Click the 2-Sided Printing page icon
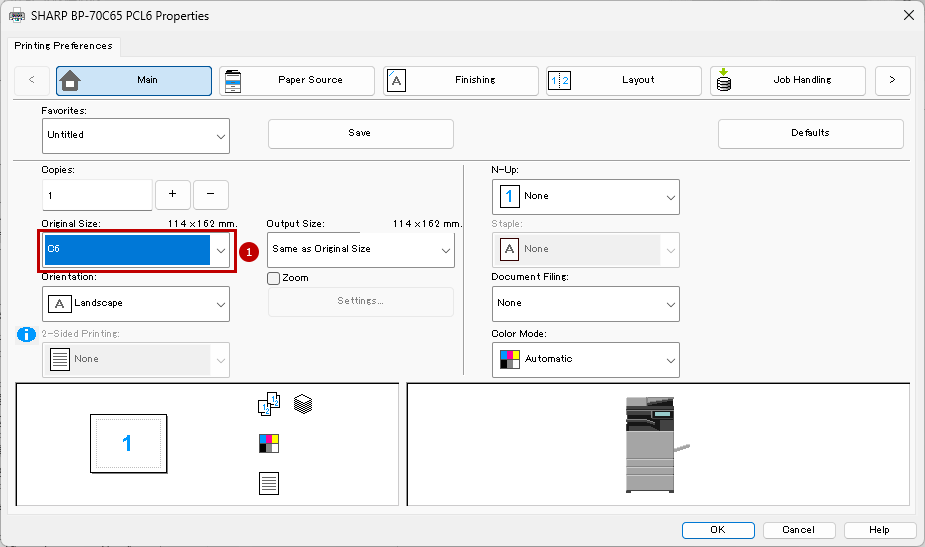This screenshot has height=547, width=925. click(x=60, y=359)
